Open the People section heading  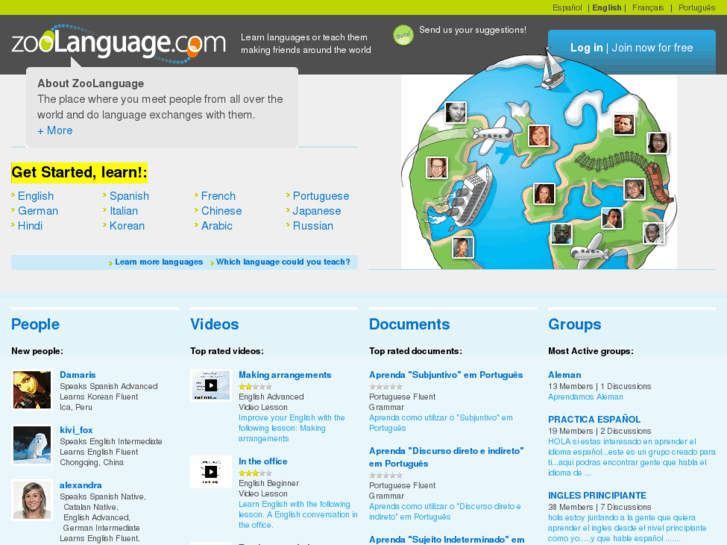(x=35, y=324)
